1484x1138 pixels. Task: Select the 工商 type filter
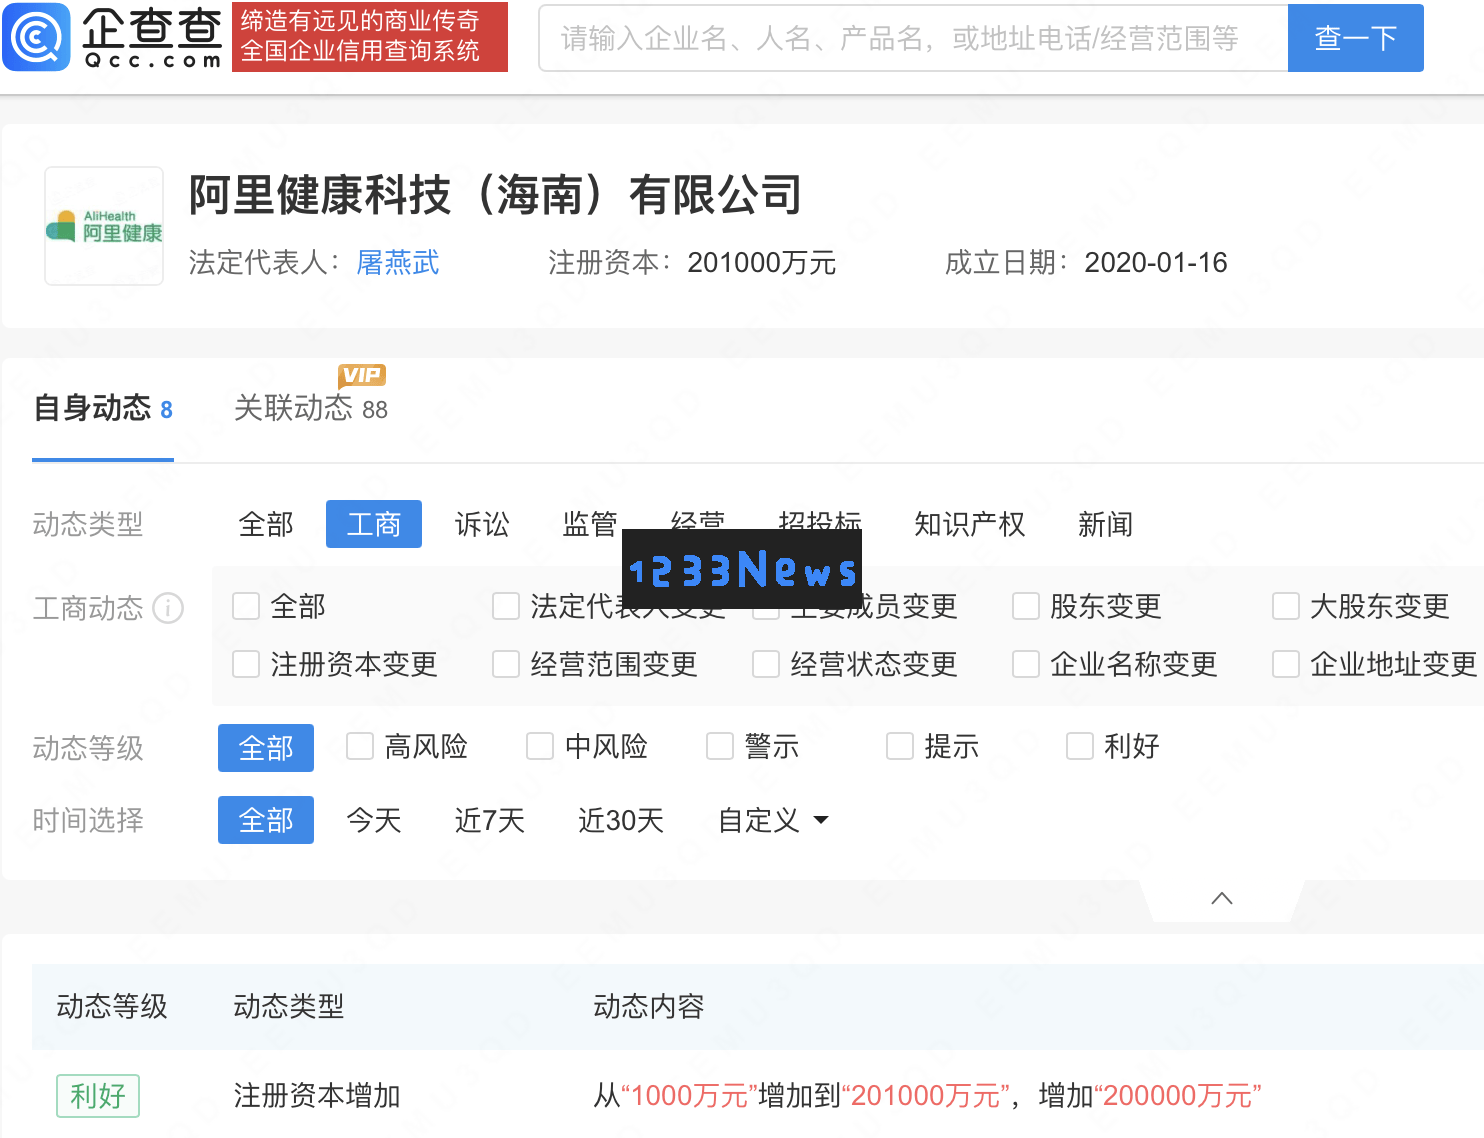374,524
